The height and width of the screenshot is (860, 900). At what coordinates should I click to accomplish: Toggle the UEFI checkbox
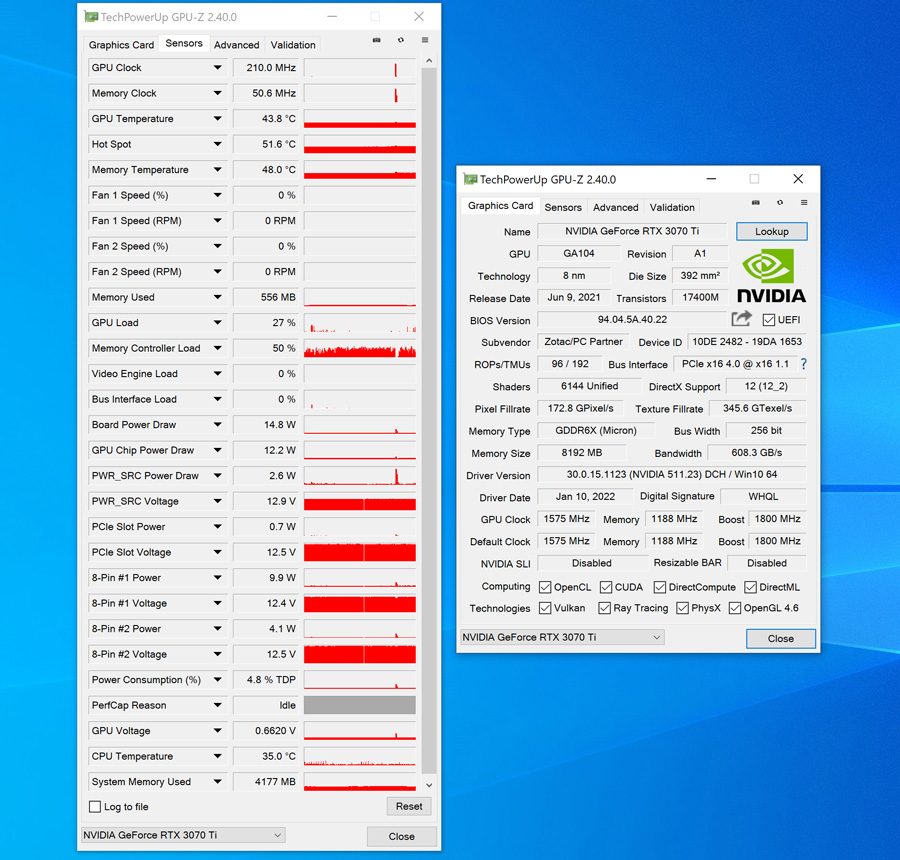(769, 320)
